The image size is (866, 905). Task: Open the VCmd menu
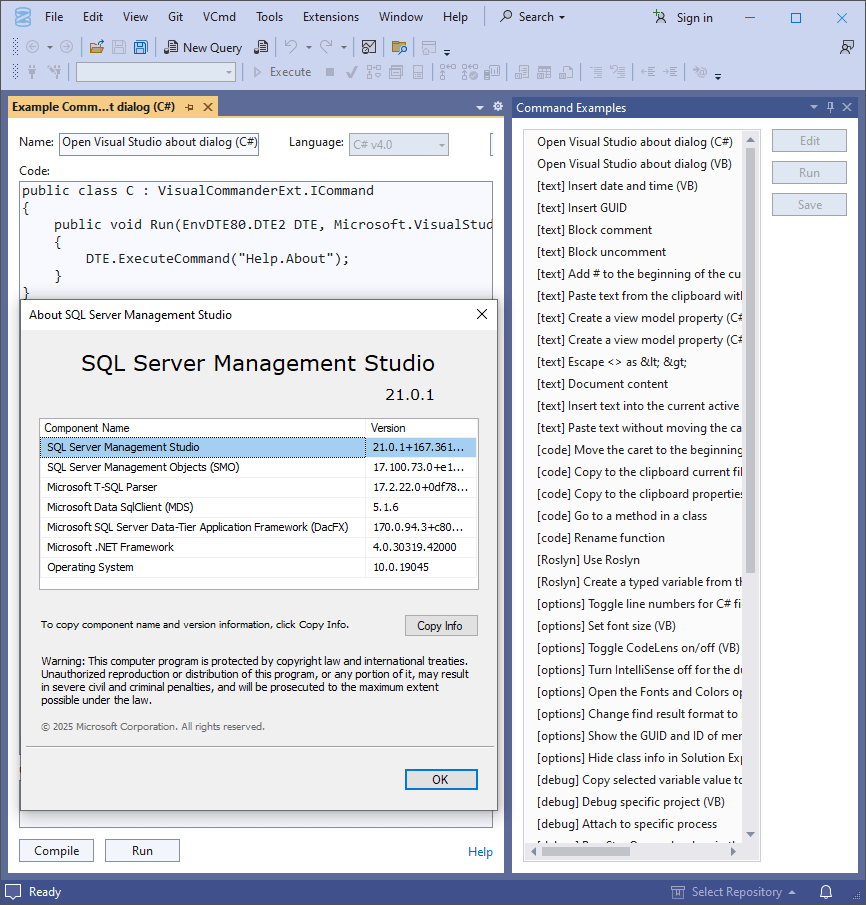(x=219, y=17)
